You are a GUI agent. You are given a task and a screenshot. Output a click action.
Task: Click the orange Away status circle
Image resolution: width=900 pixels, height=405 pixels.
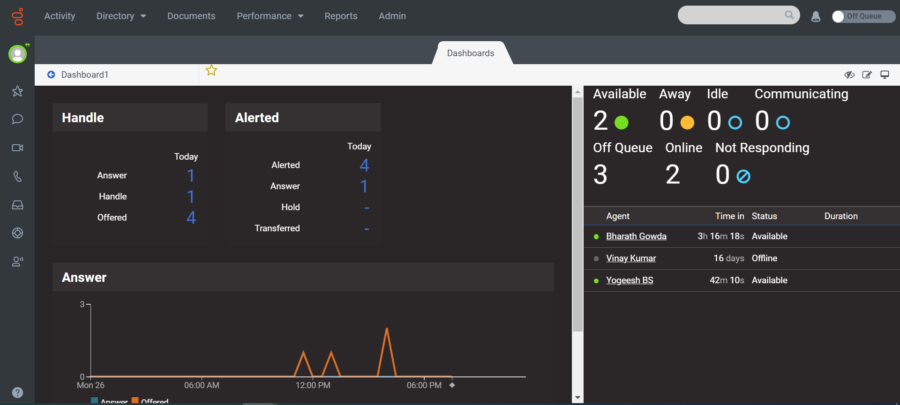[x=687, y=122]
